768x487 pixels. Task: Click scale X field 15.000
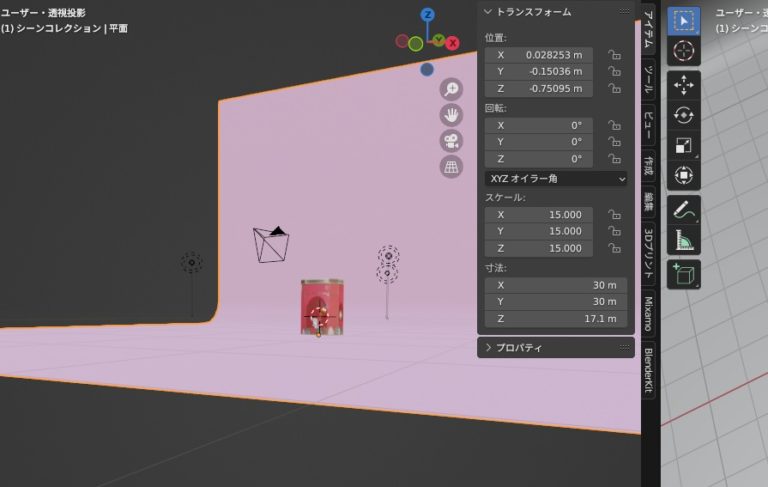point(539,215)
